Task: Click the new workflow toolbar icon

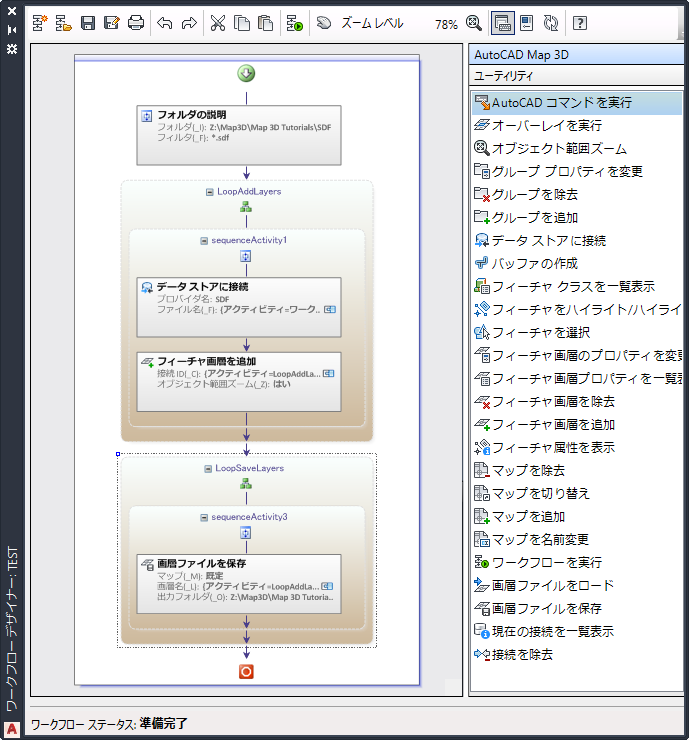Action: pos(40,23)
